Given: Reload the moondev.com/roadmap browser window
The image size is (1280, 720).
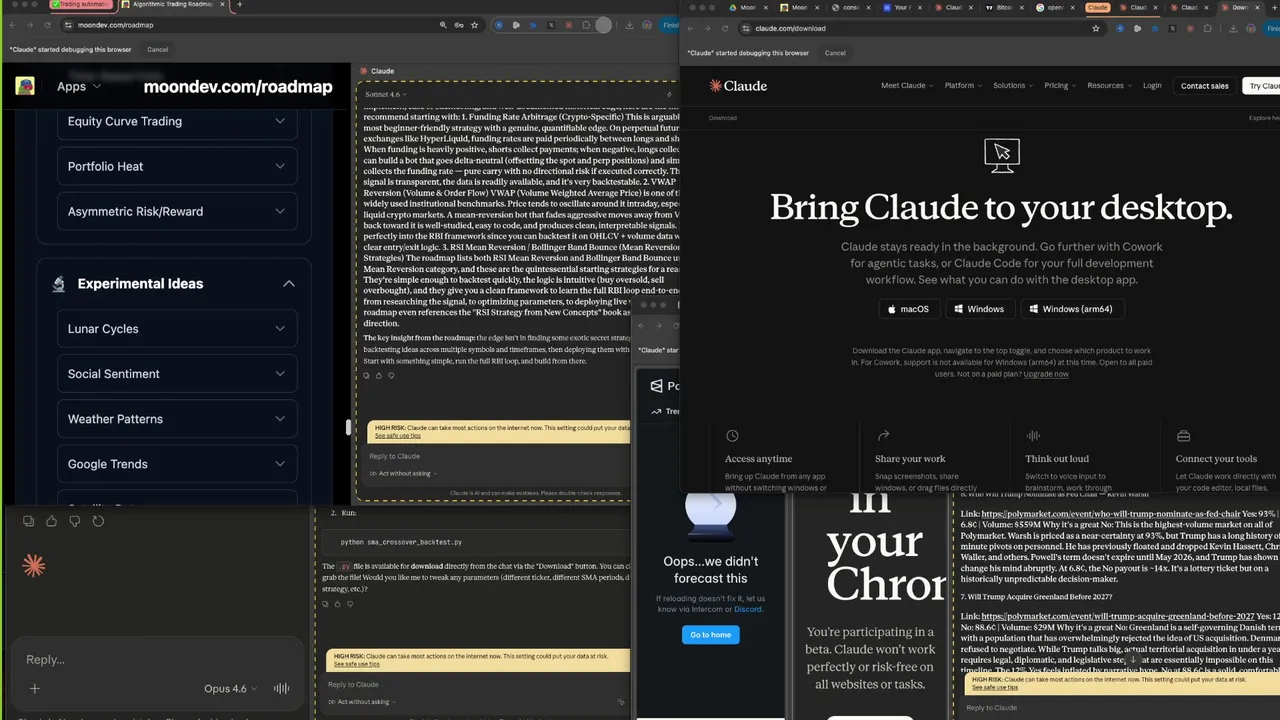Looking at the screenshot, I should [47, 25].
